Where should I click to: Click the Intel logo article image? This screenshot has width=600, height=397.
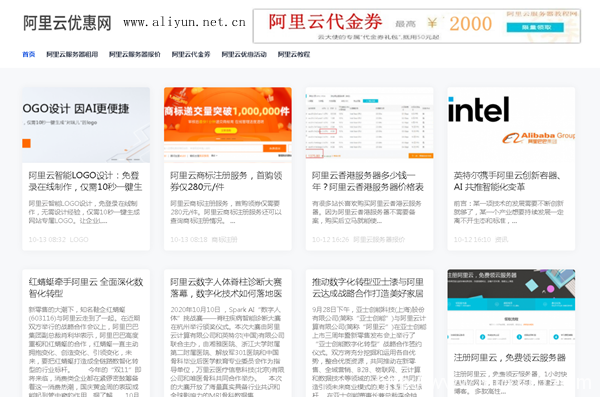pos(478,110)
